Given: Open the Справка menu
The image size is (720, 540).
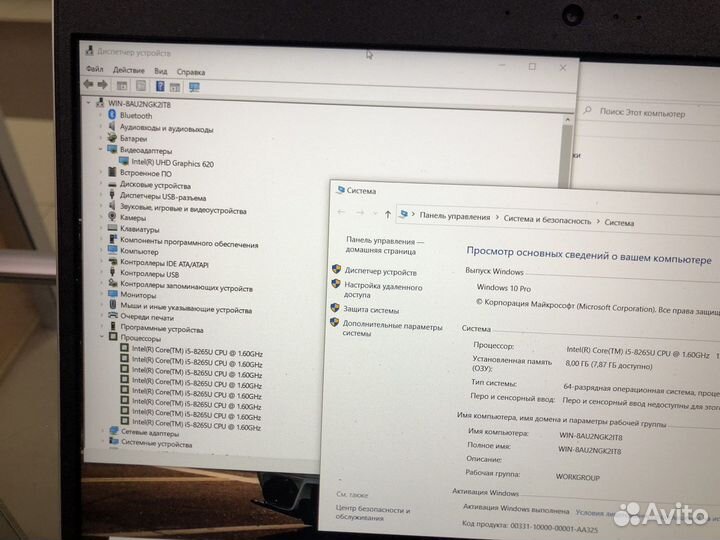Looking at the screenshot, I should [x=191, y=72].
